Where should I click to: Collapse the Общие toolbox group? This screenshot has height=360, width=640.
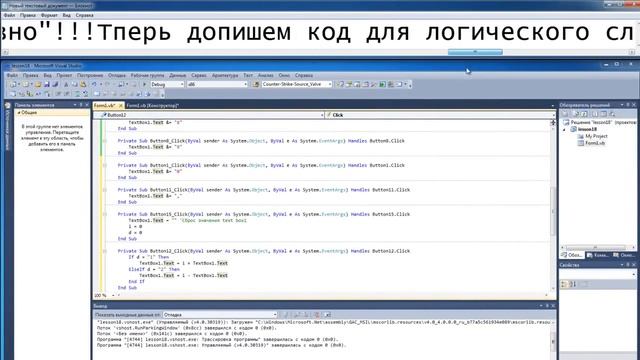tap(19, 113)
